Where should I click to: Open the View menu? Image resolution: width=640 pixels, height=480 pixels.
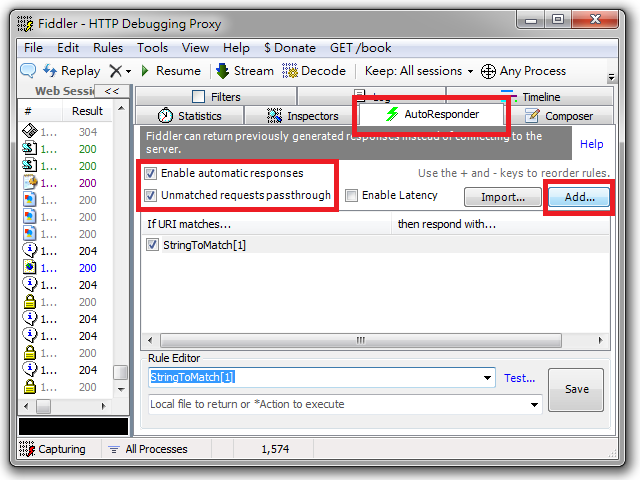pos(195,48)
